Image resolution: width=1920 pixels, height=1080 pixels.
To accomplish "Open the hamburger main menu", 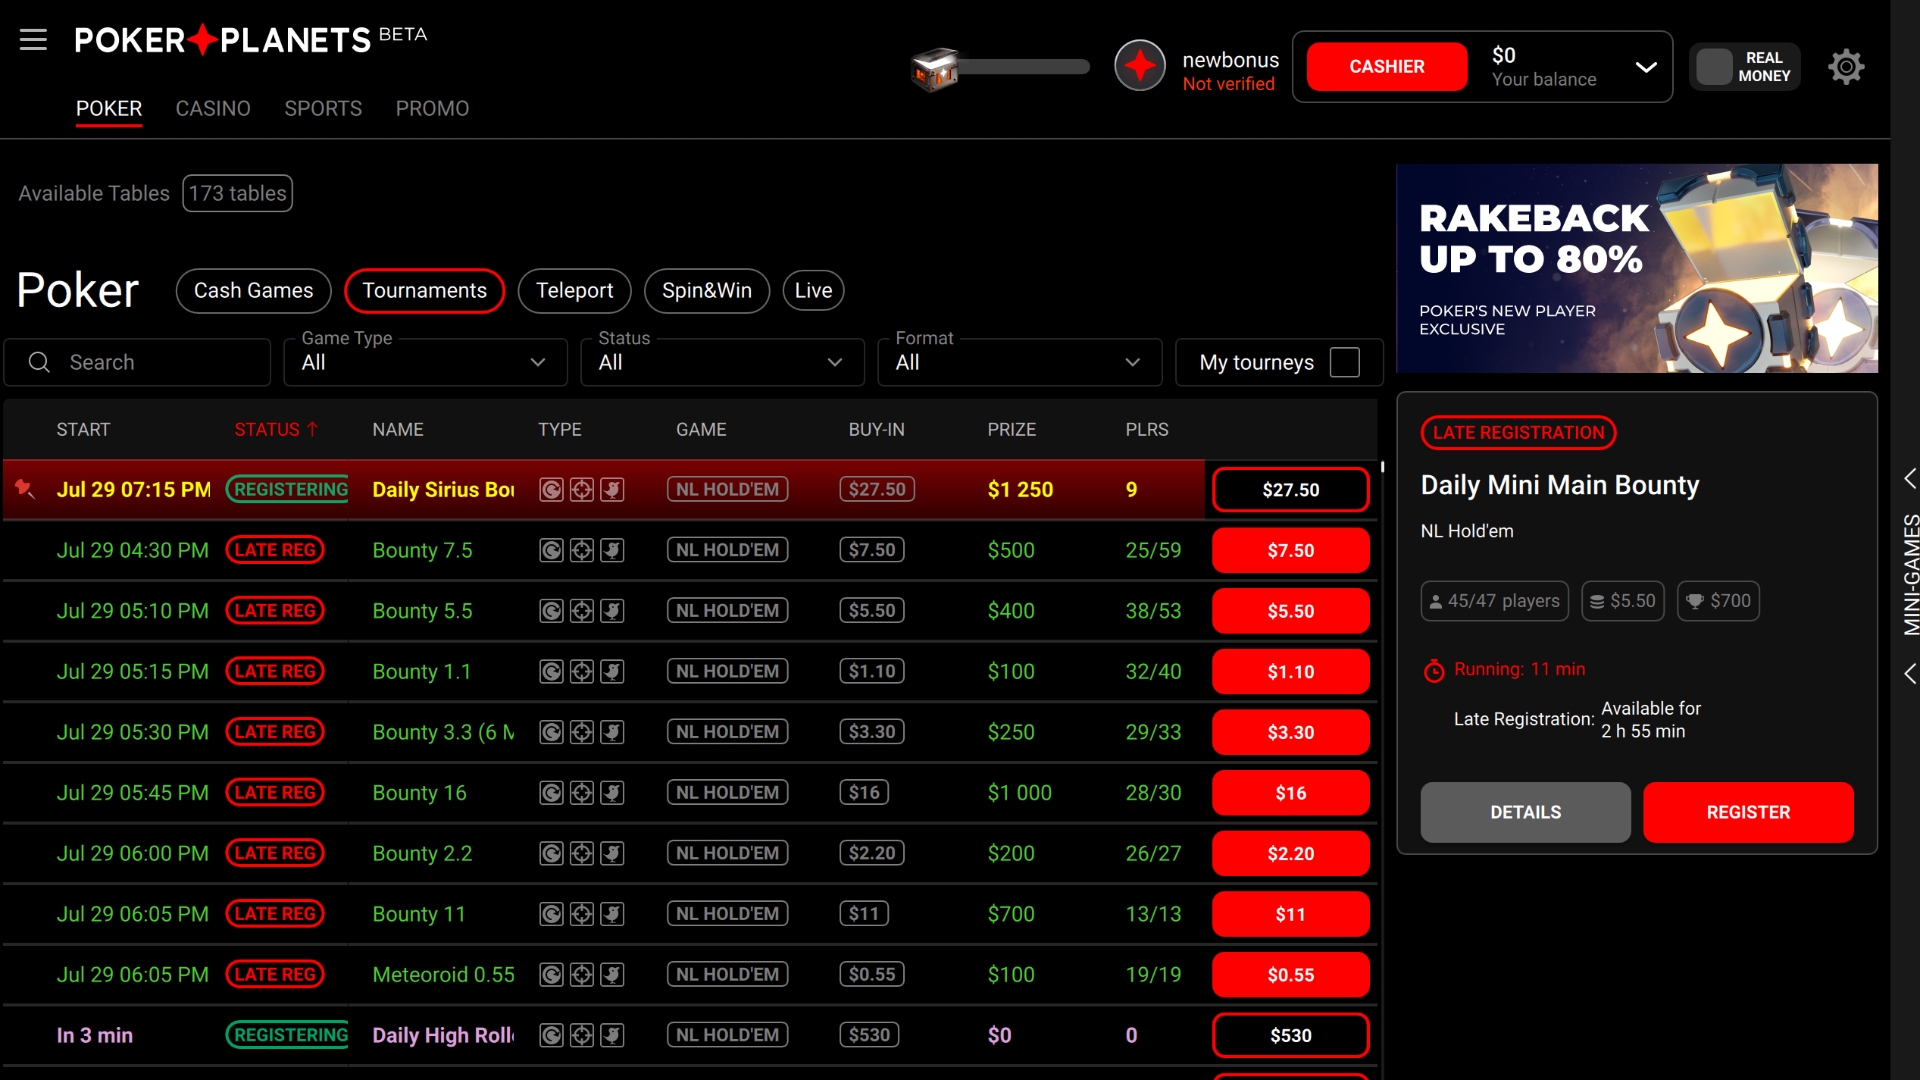I will click(33, 40).
